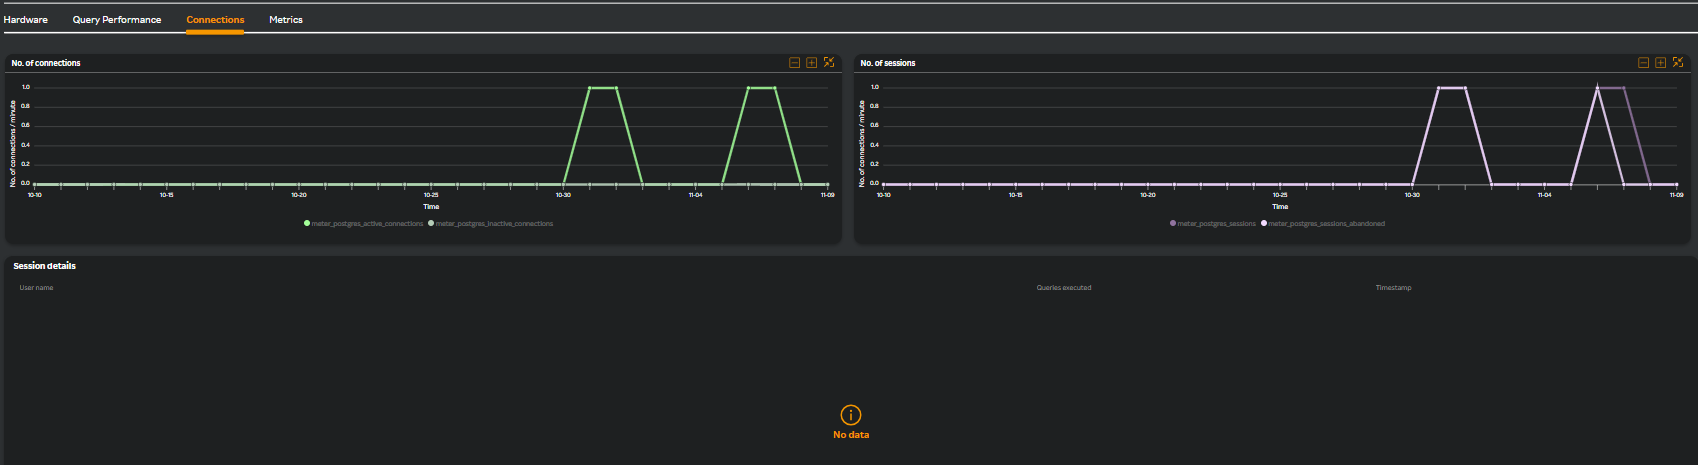Toggle meter_postgres_sessions_abandoned legend series
Image resolution: width=1698 pixels, height=465 pixels.
(1325, 224)
